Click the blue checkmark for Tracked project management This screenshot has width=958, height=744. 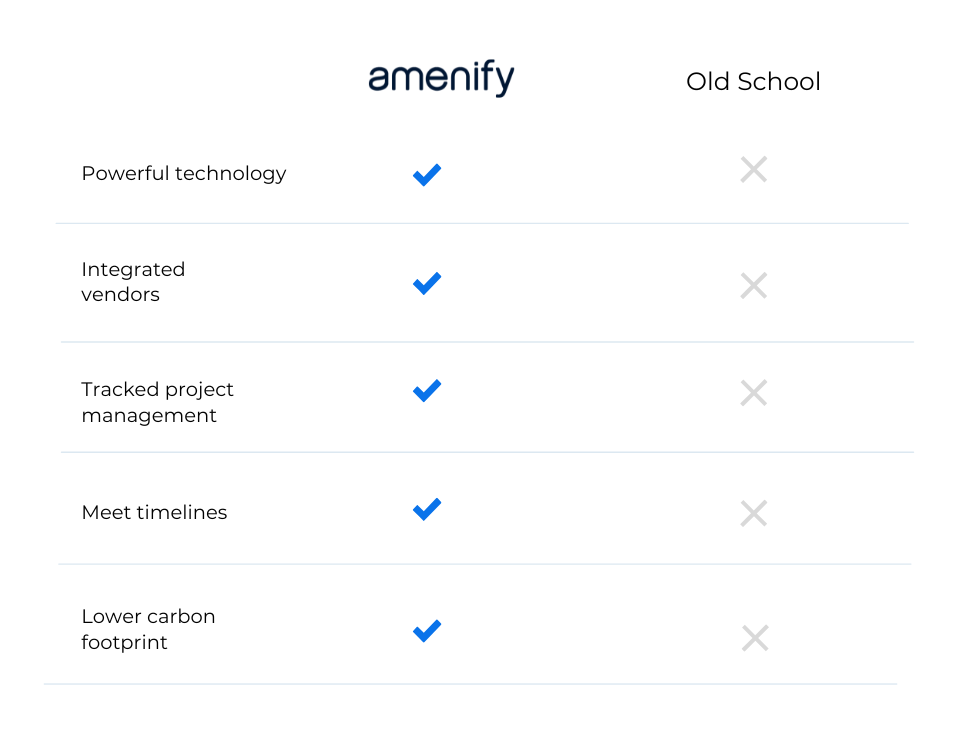[x=427, y=390]
